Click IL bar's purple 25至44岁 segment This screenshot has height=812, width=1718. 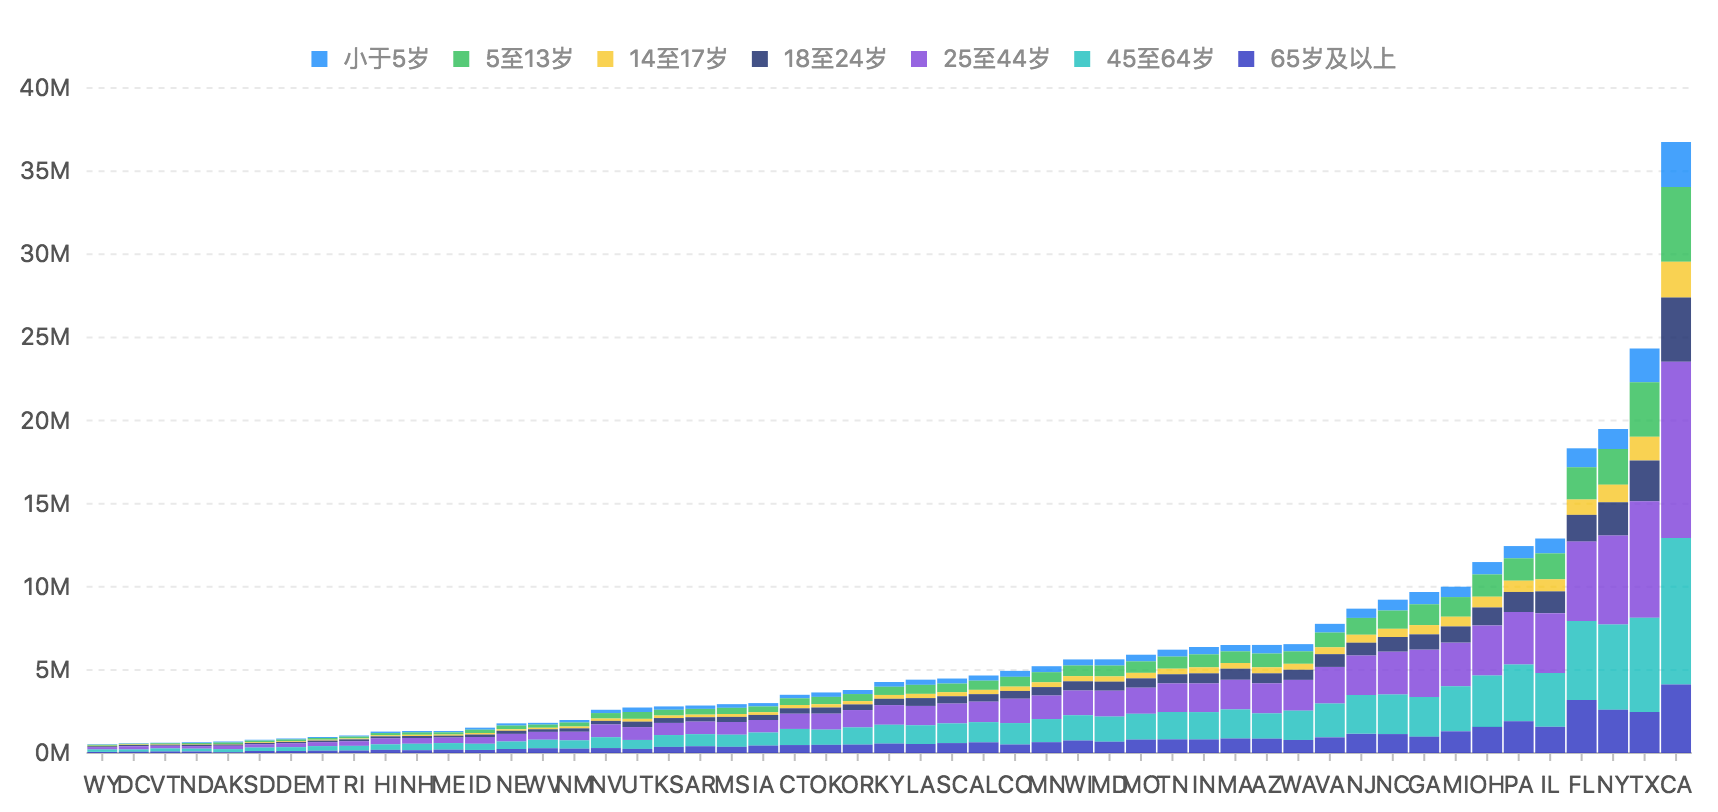pos(1550,643)
